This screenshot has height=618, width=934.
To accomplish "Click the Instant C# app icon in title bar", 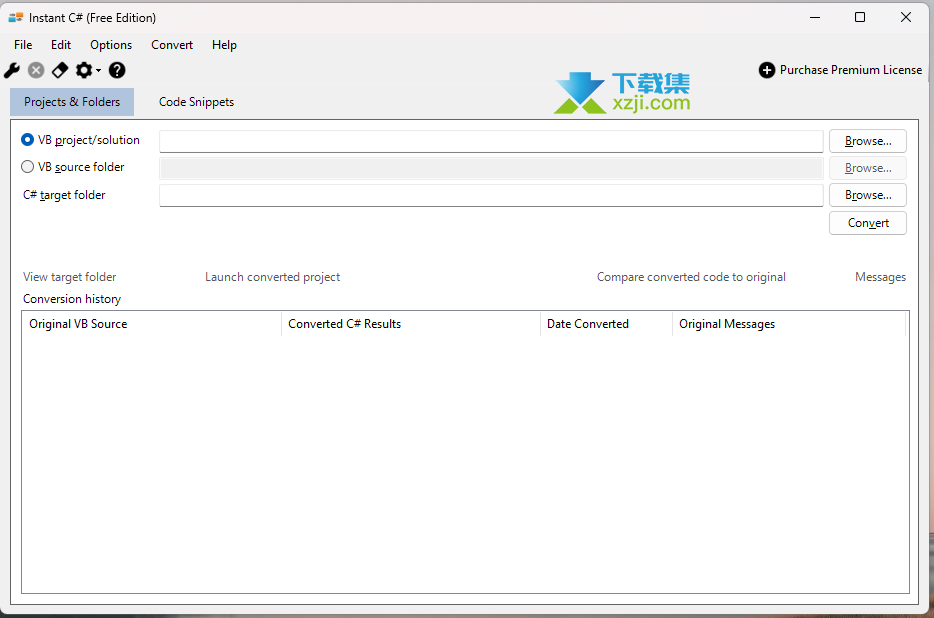I will pos(16,17).
